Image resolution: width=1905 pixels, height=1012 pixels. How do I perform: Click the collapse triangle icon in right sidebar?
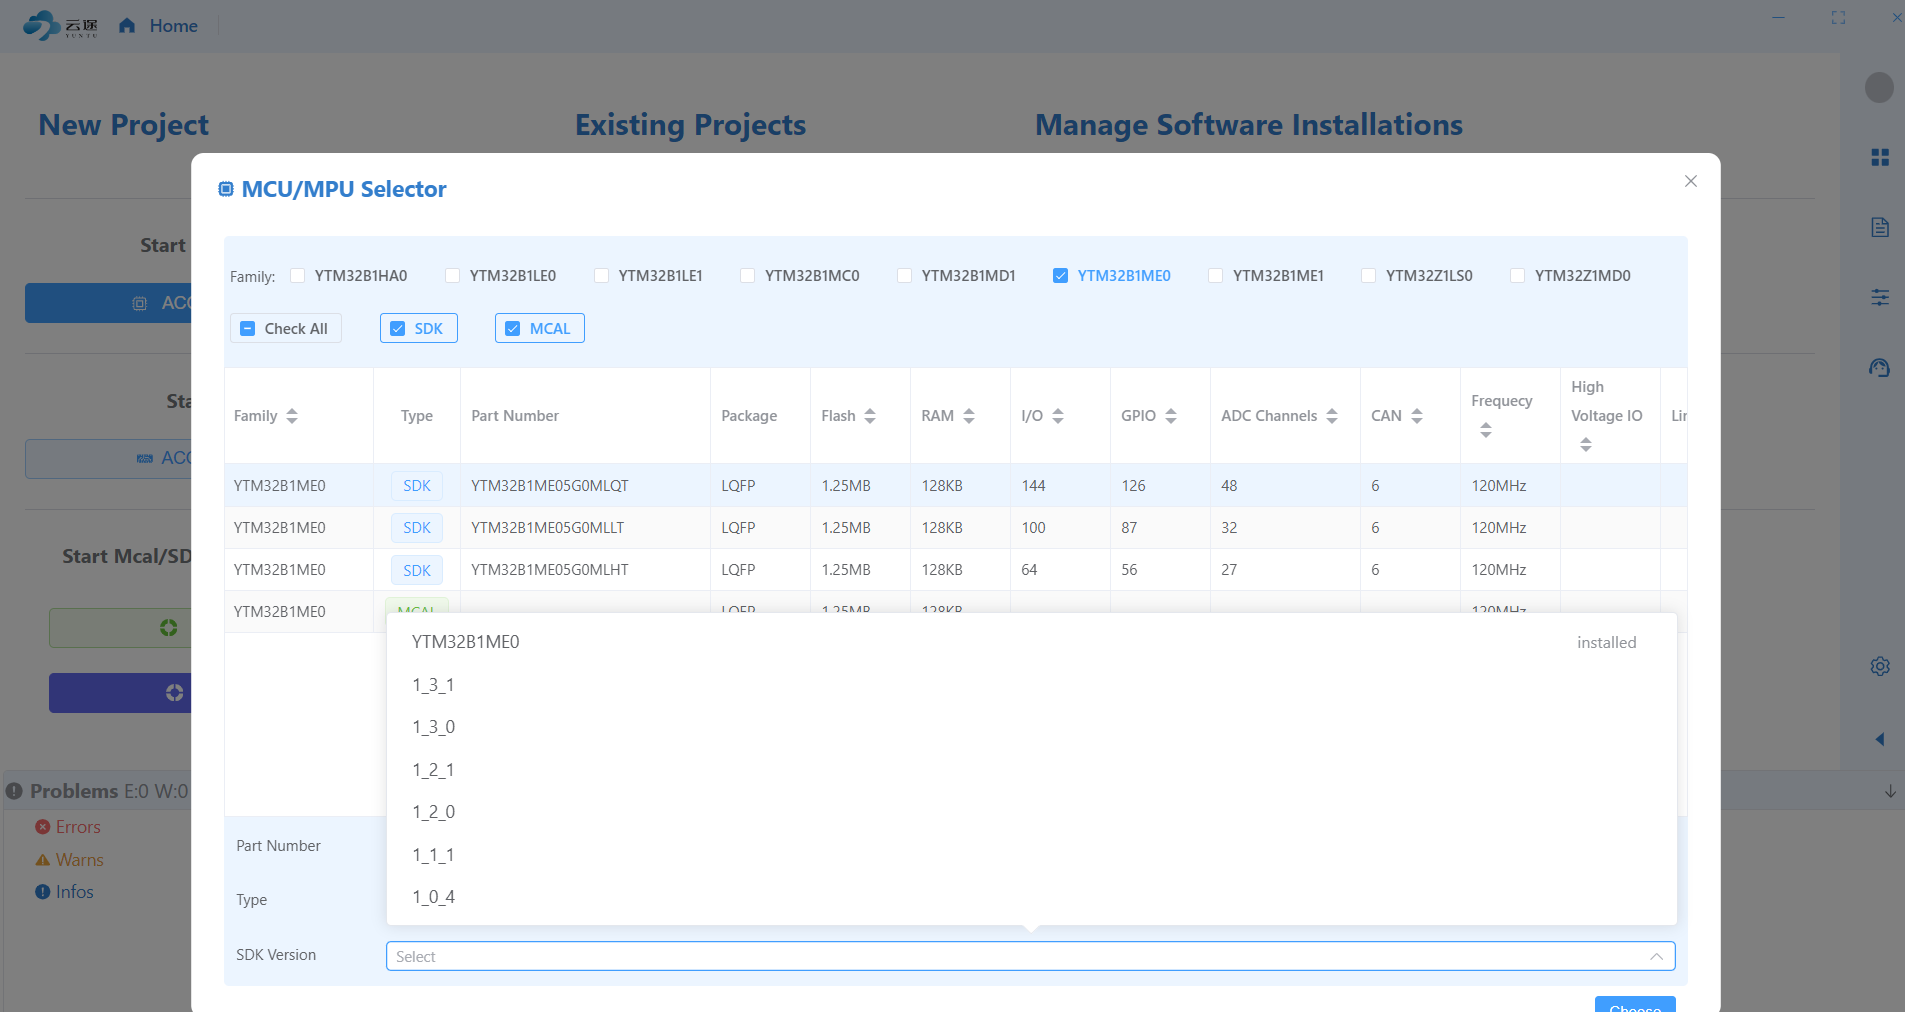pos(1880,739)
